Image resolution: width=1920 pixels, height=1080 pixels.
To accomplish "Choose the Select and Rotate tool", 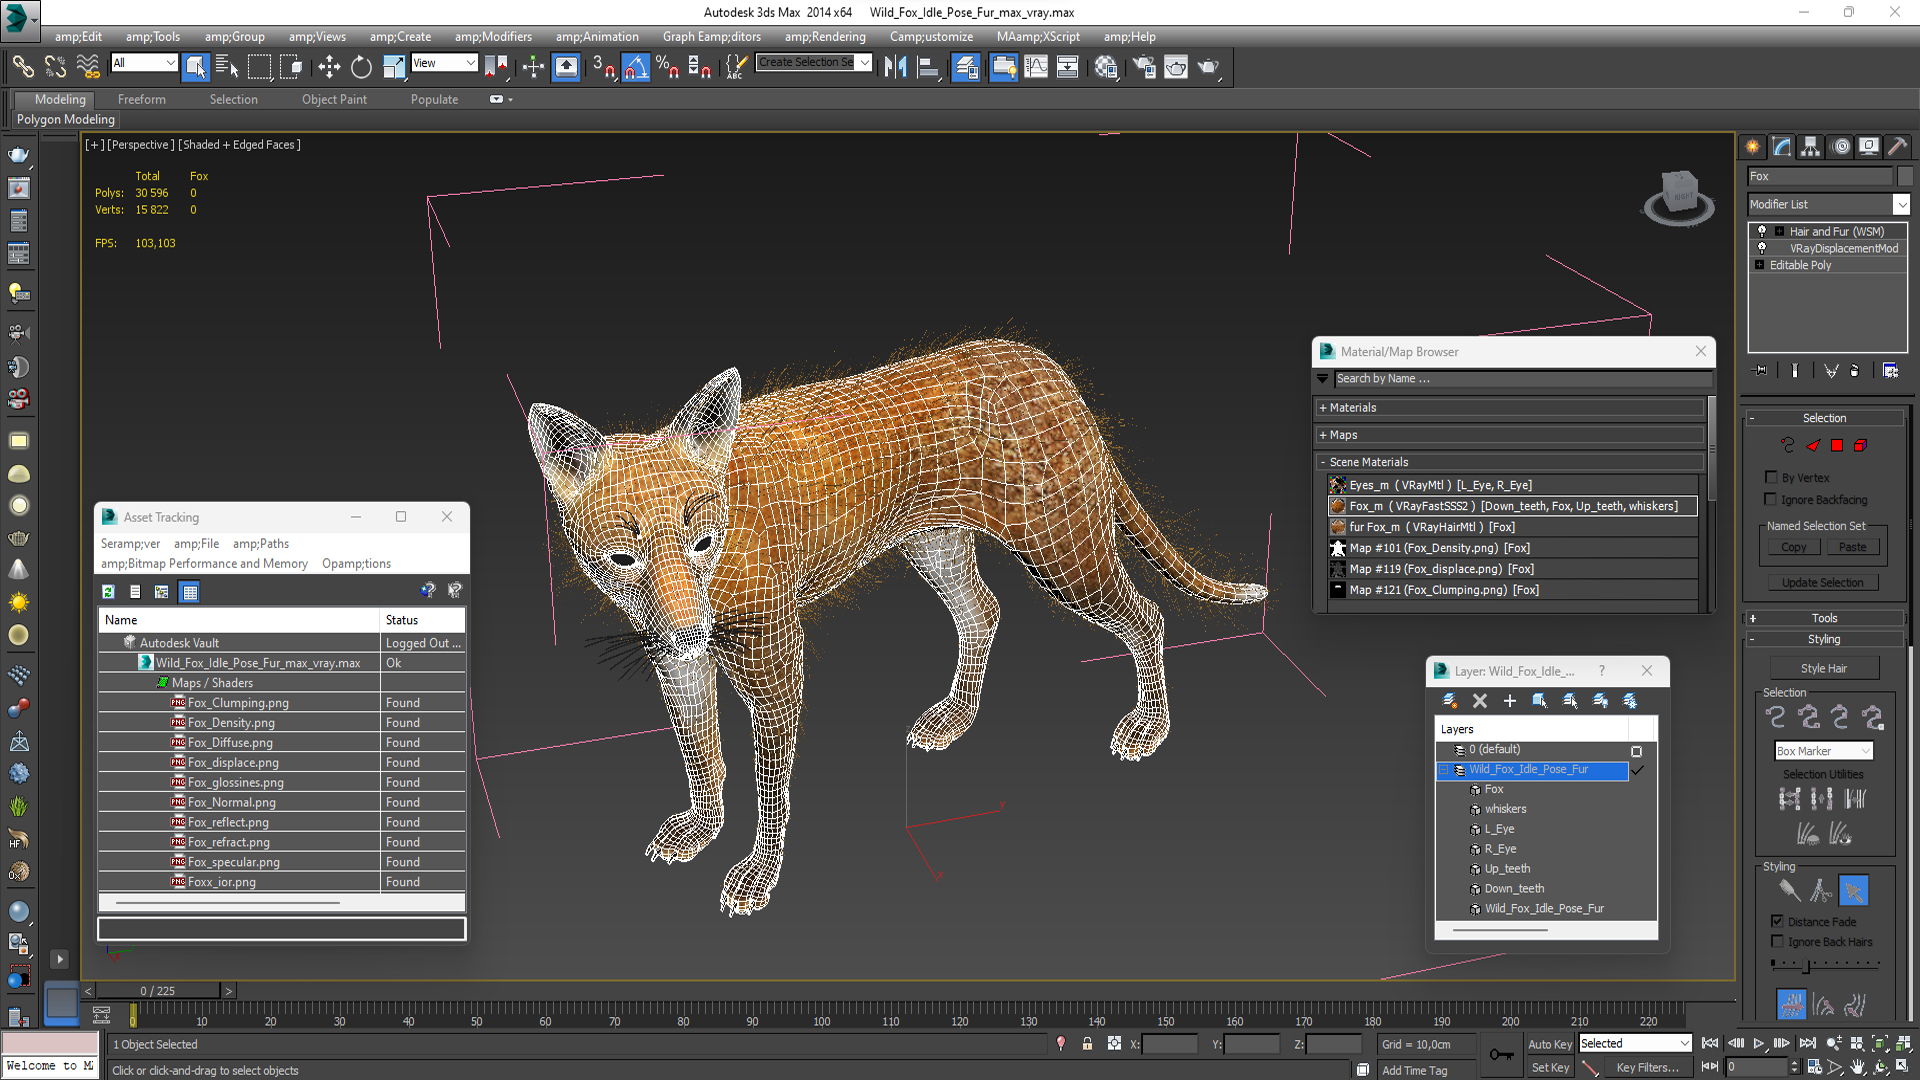I will pyautogui.click(x=361, y=67).
